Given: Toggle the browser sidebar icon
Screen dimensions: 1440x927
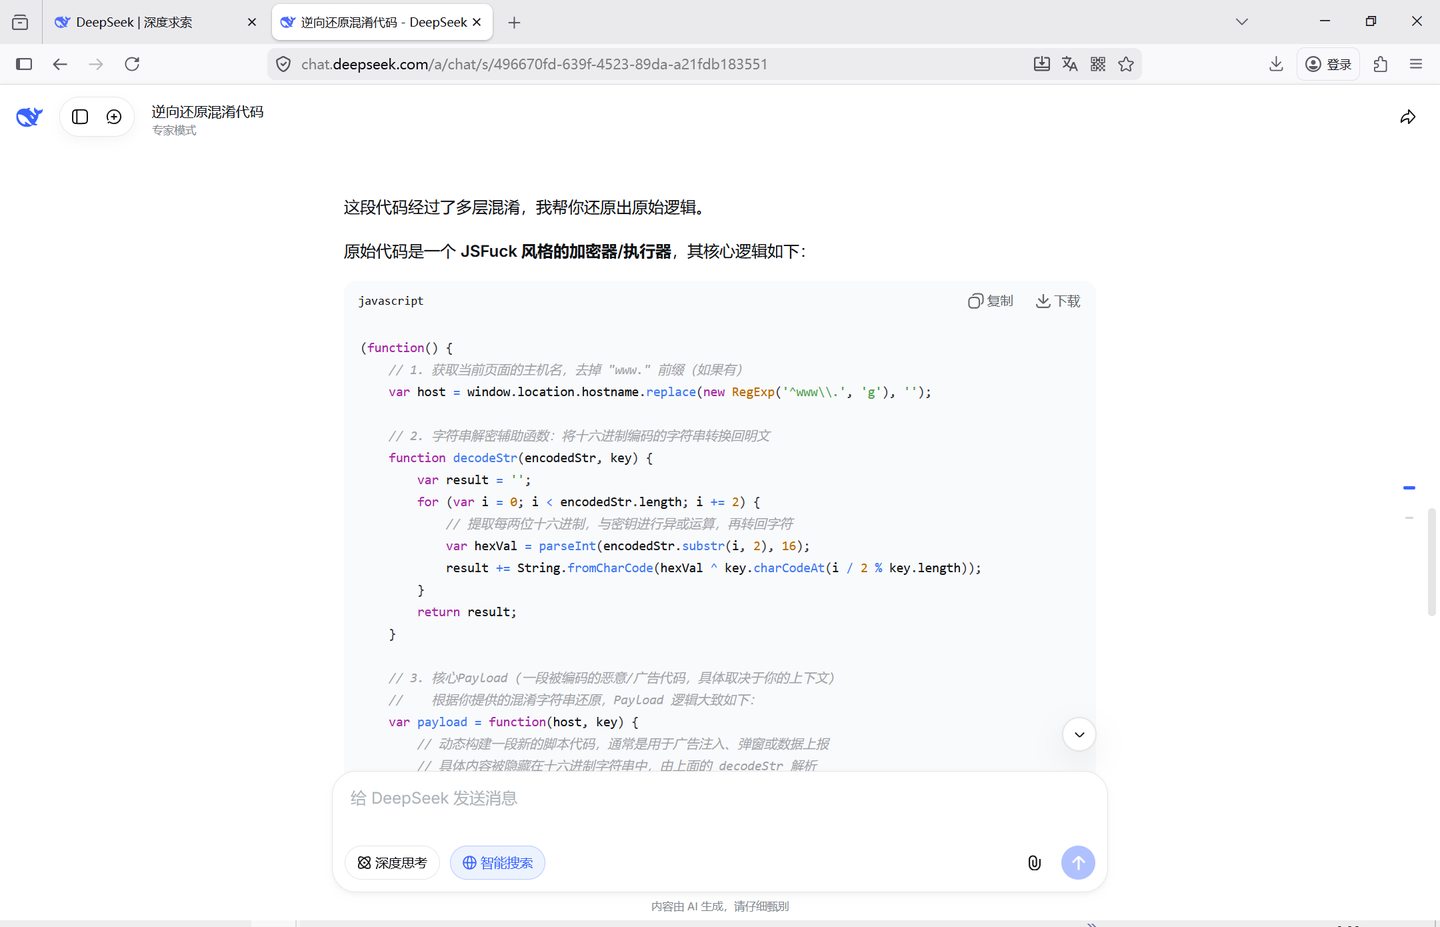Looking at the screenshot, I should tap(24, 64).
